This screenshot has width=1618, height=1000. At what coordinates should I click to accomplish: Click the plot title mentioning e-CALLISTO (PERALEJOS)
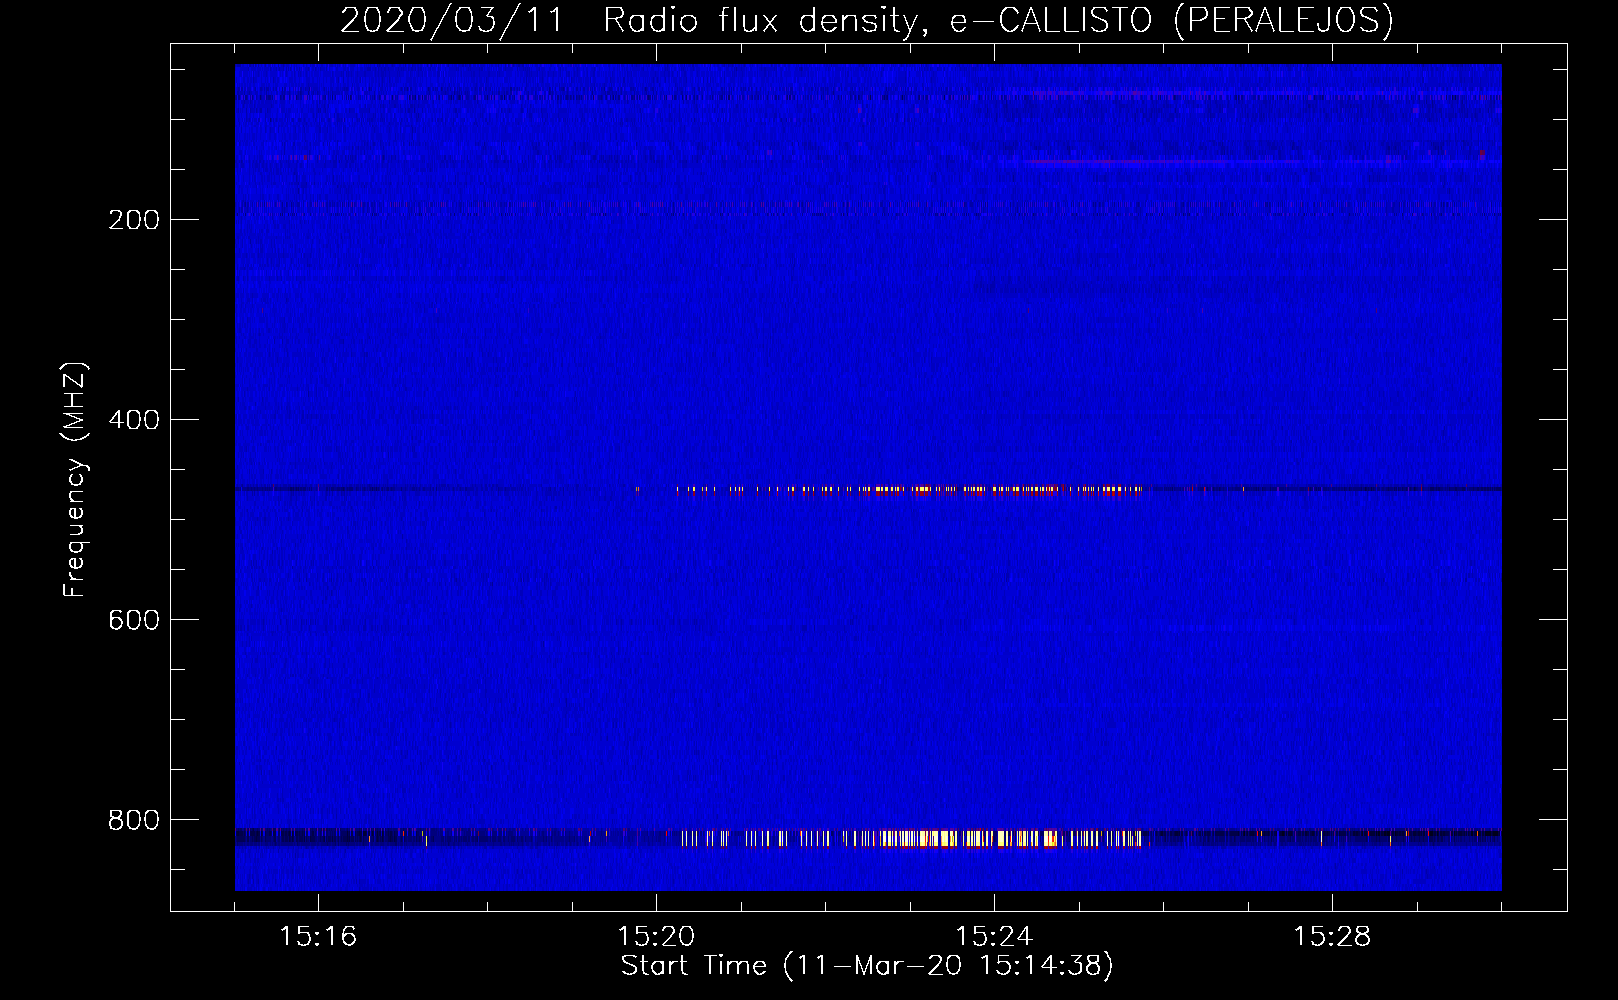tap(866, 21)
